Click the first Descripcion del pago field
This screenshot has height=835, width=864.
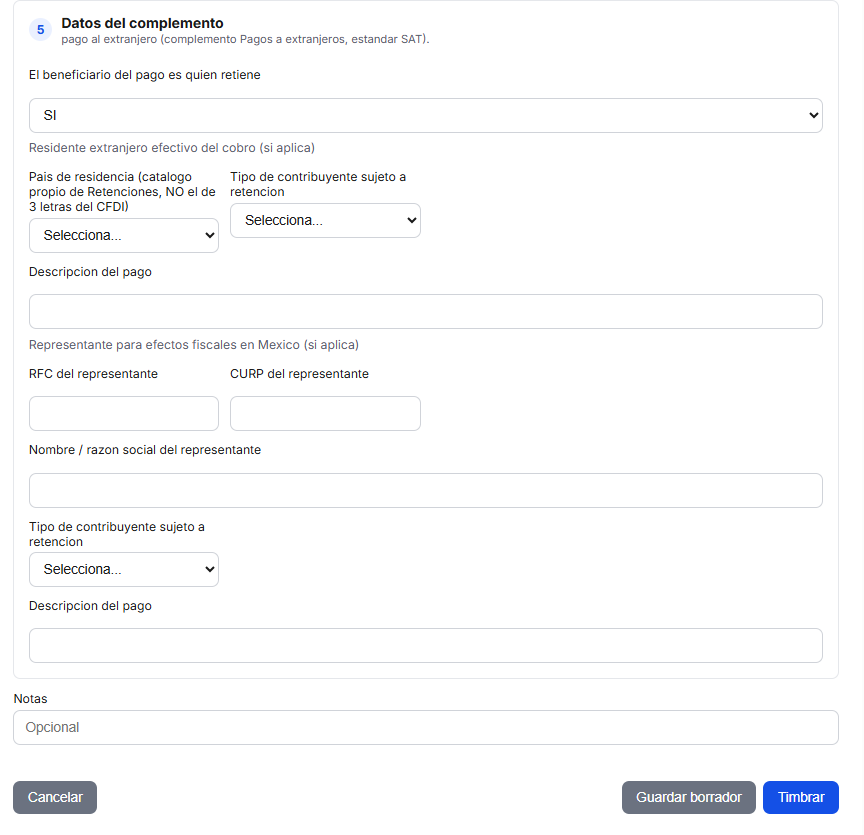tap(425, 311)
